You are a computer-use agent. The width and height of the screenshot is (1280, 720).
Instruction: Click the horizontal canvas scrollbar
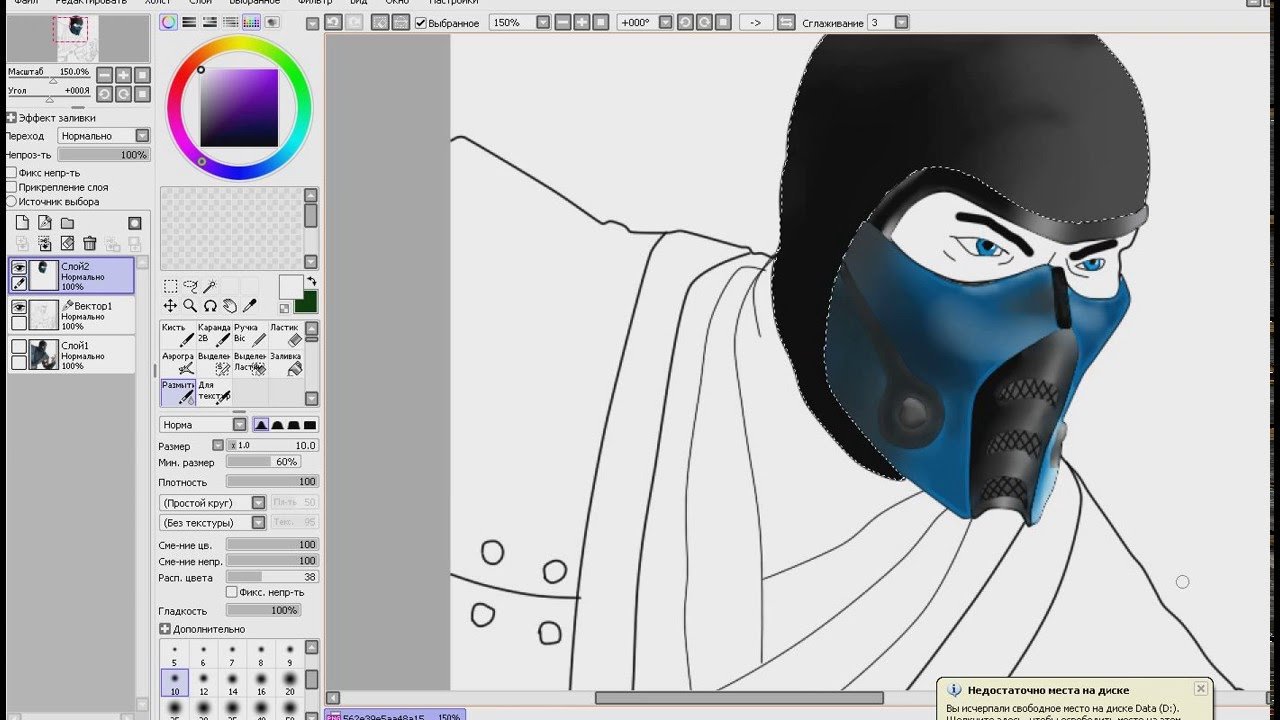point(739,698)
